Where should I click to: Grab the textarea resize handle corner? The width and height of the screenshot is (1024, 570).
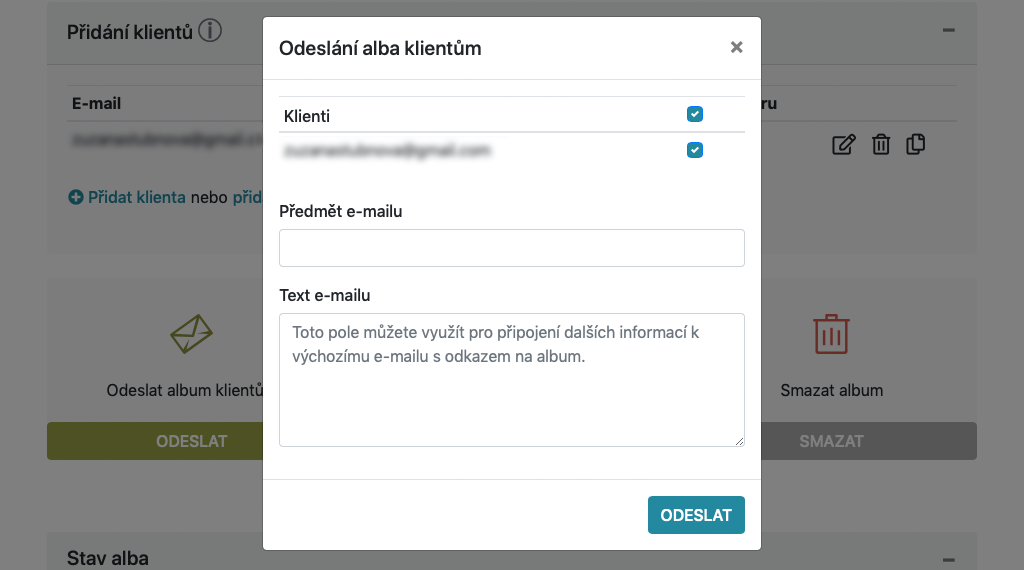[x=739, y=441]
